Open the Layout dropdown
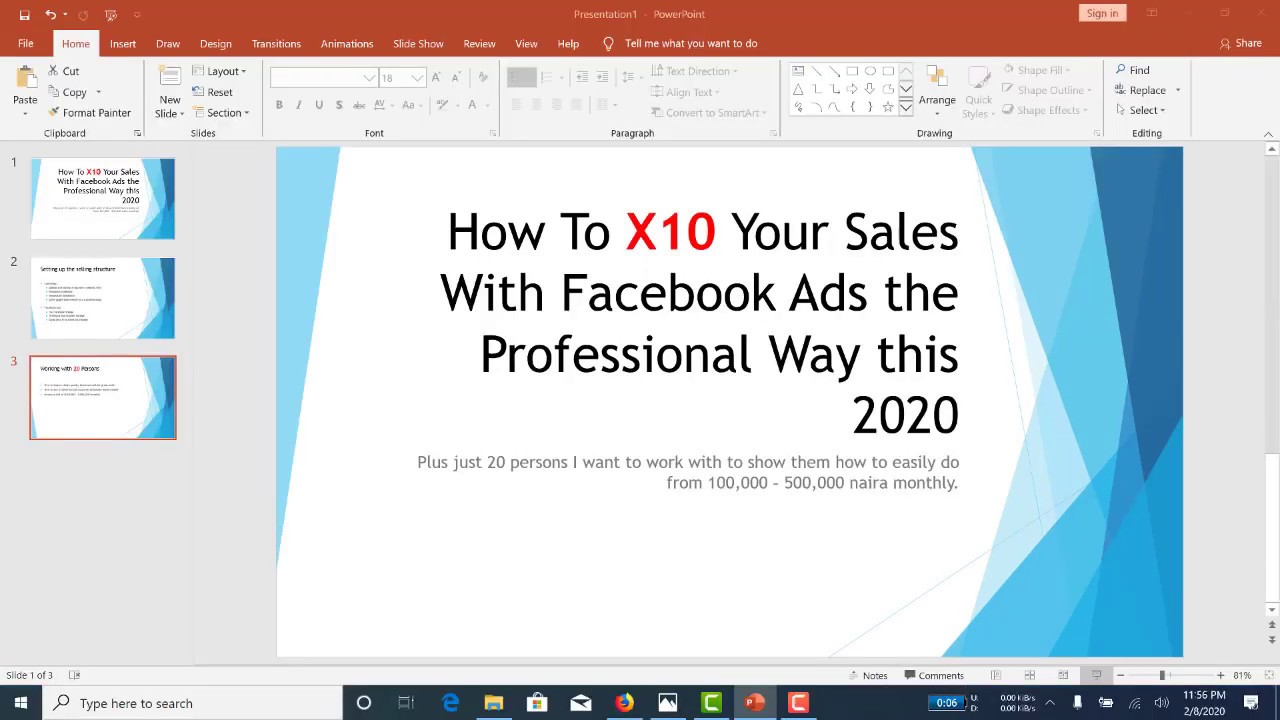The height and width of the screenshot is (720, 1280). point(219,71)
